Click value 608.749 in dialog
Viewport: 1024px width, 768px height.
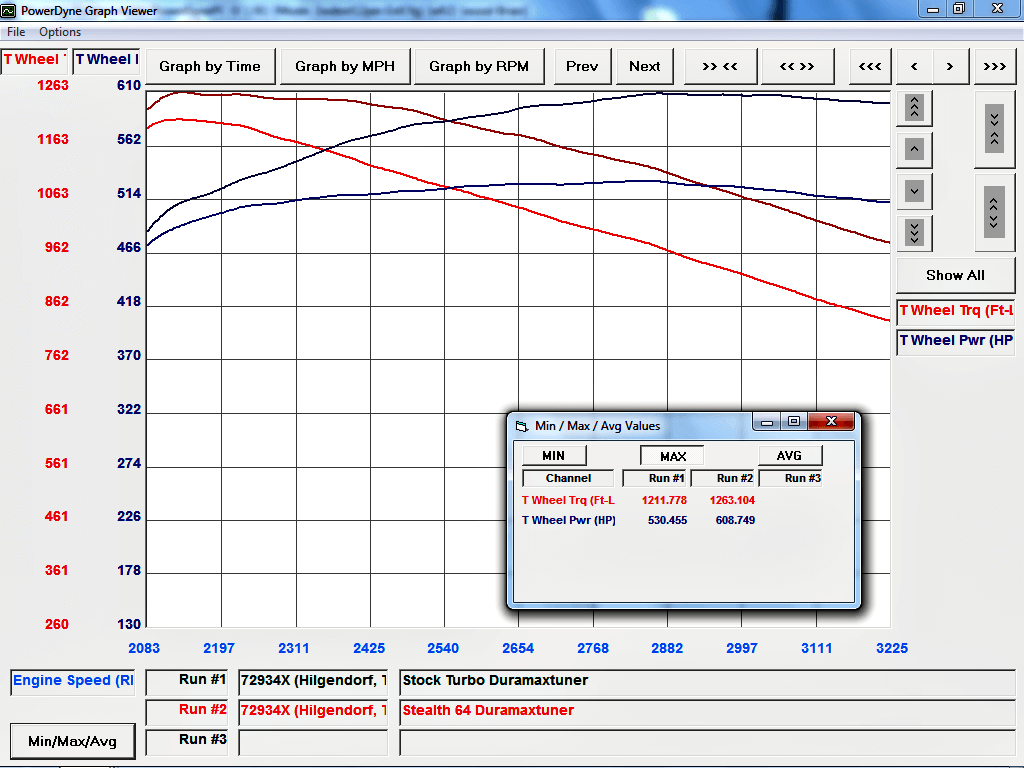pos(735,520)
